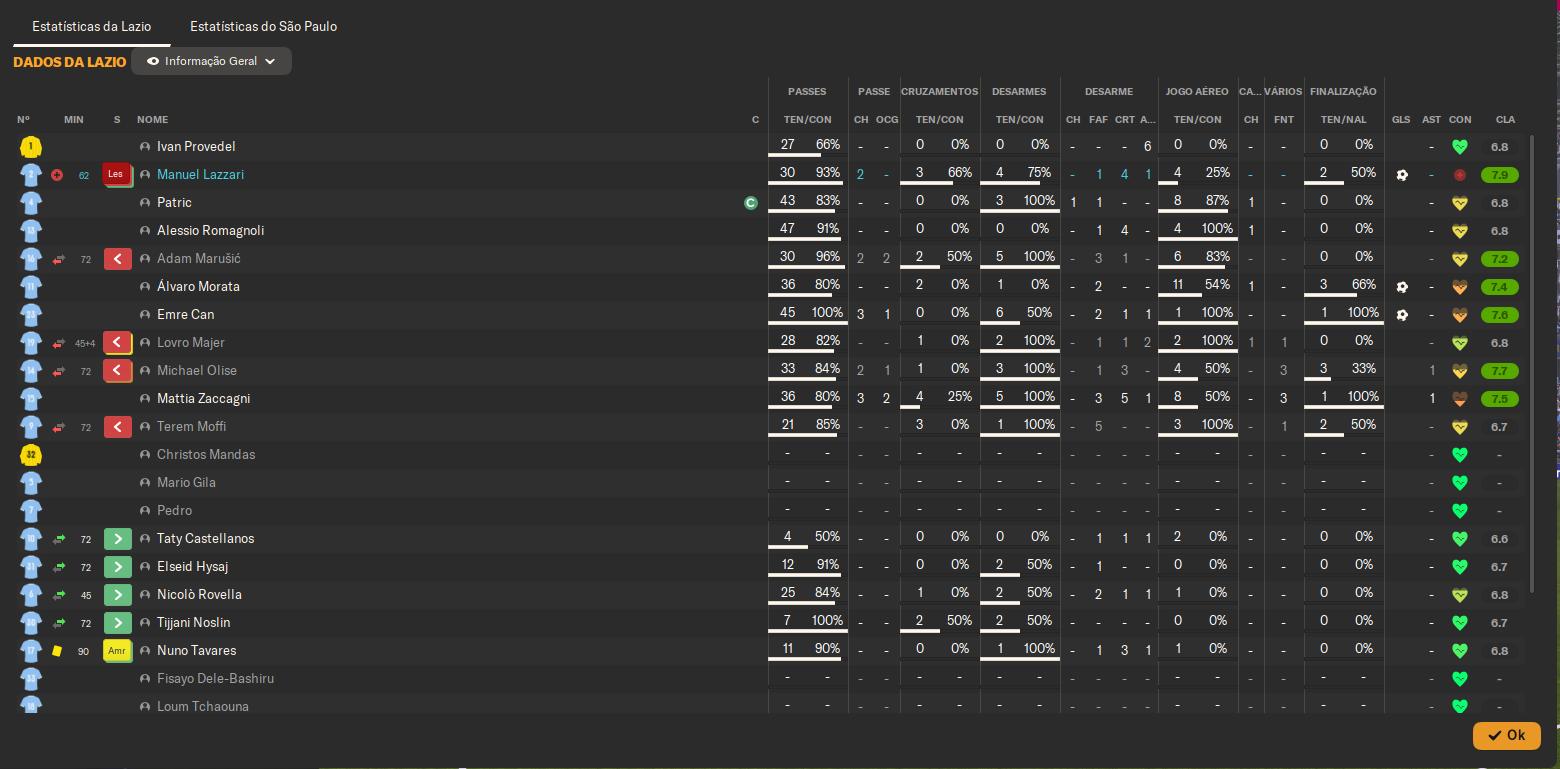The width and height of the screenshot is (1560, 769).
Task: Click Ivan Provedel's yellow goalkeeper shirt icon
Action: [30, 147]
